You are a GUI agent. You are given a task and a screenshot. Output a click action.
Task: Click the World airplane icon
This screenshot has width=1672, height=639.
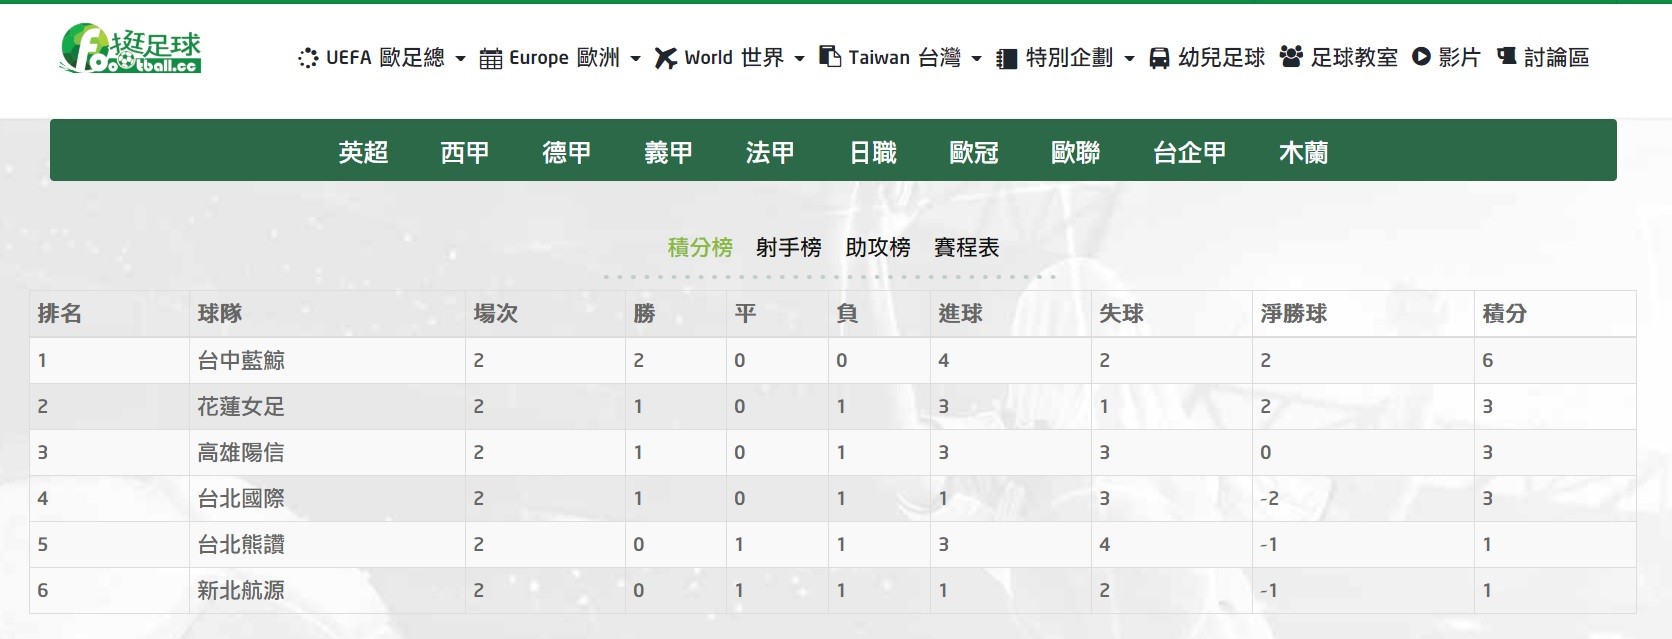[x=666, y=59]
